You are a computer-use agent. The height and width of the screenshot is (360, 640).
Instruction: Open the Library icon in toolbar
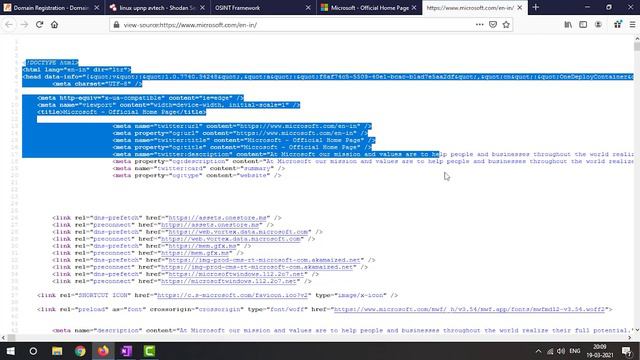(568, 24)
